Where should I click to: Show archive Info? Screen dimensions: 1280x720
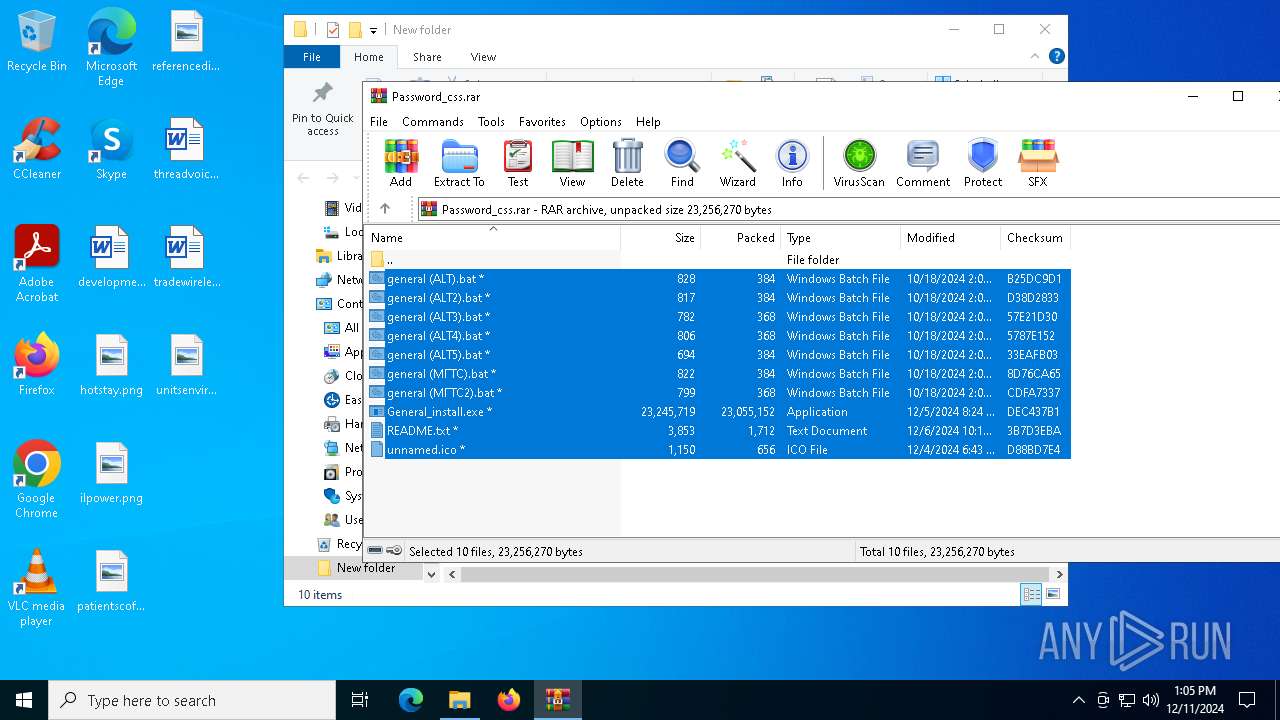792,163
